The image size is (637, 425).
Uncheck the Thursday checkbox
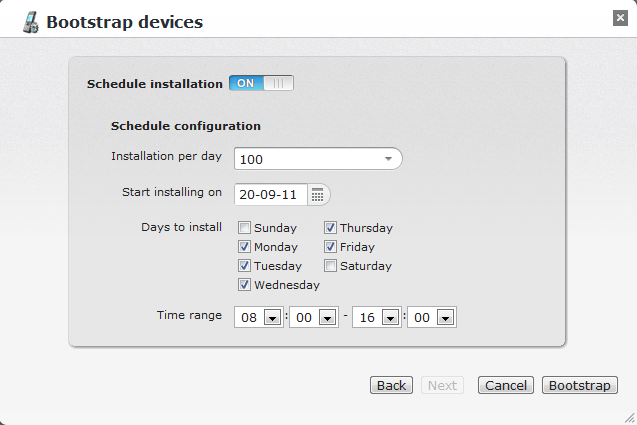click(x=331, y=228)
